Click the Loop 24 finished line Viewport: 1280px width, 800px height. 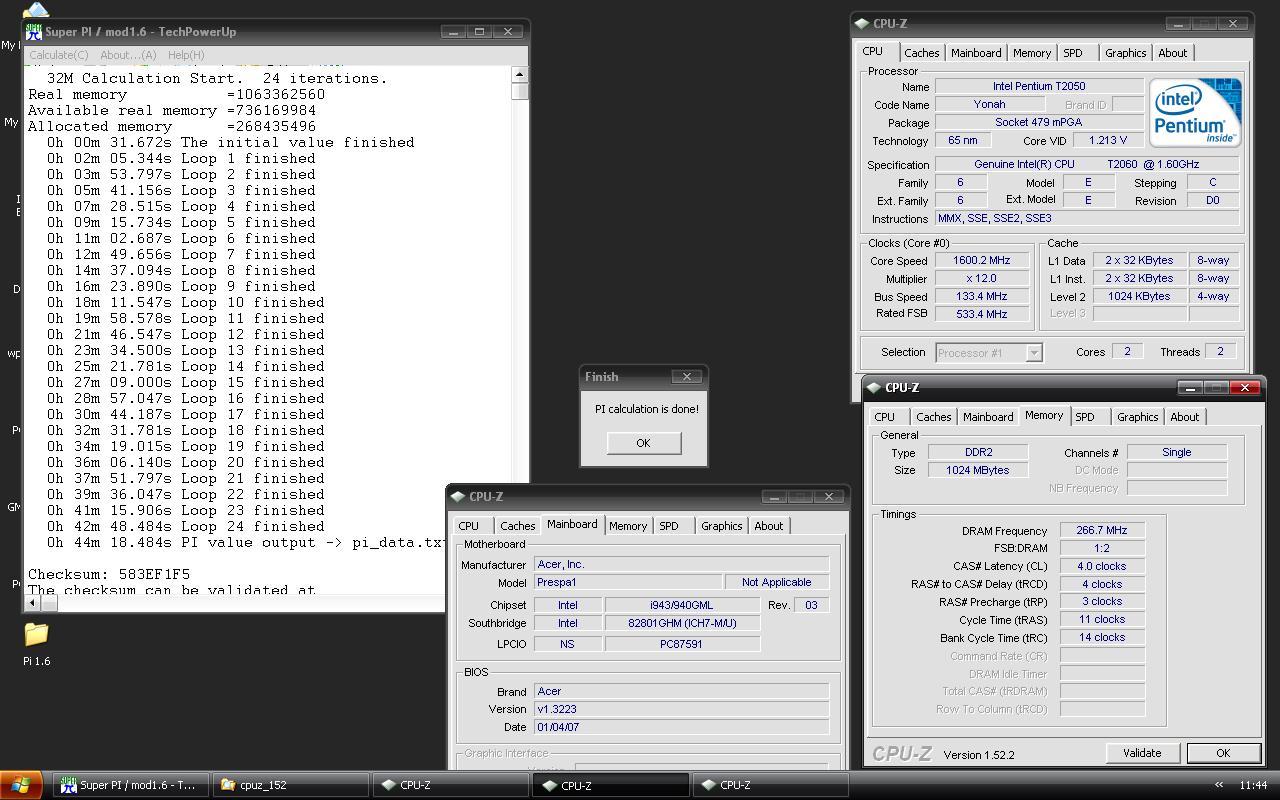point(186,526)
